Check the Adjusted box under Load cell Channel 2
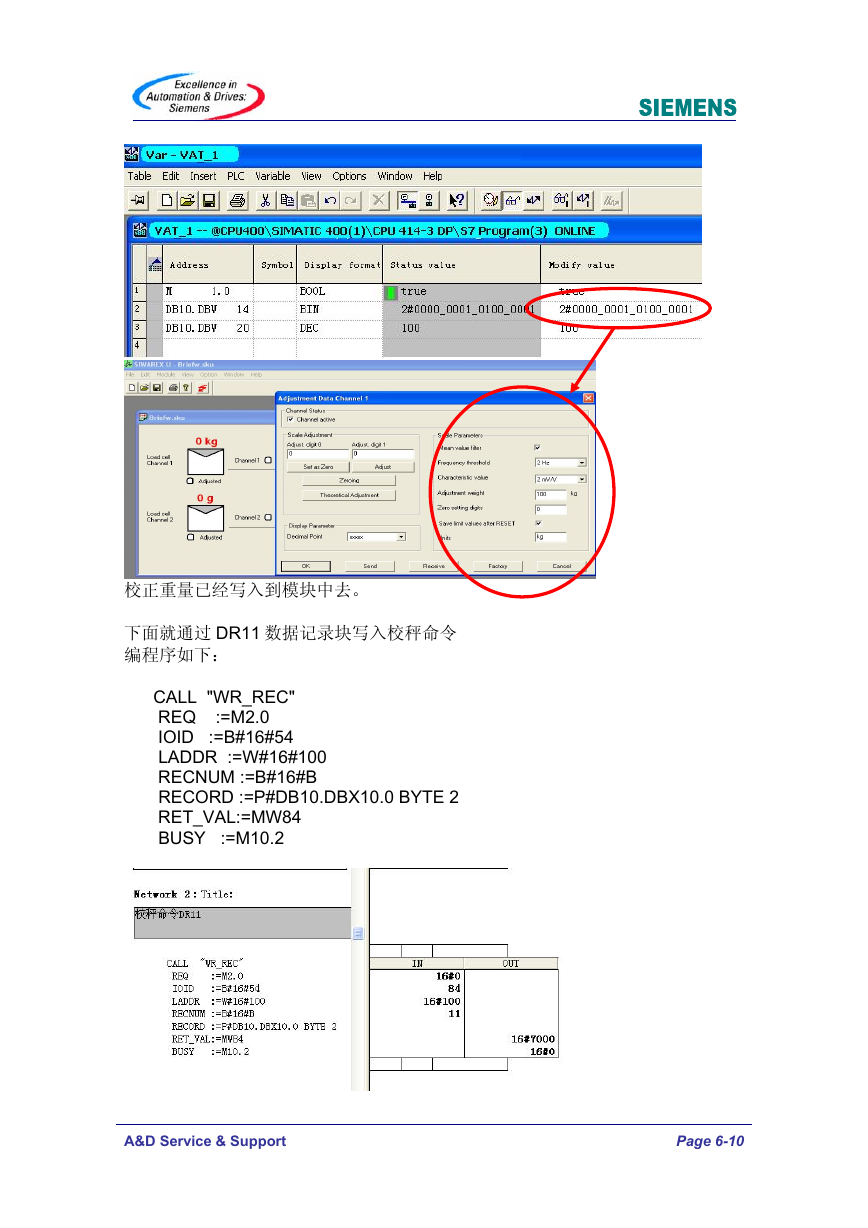 click(x=191, y=537)
